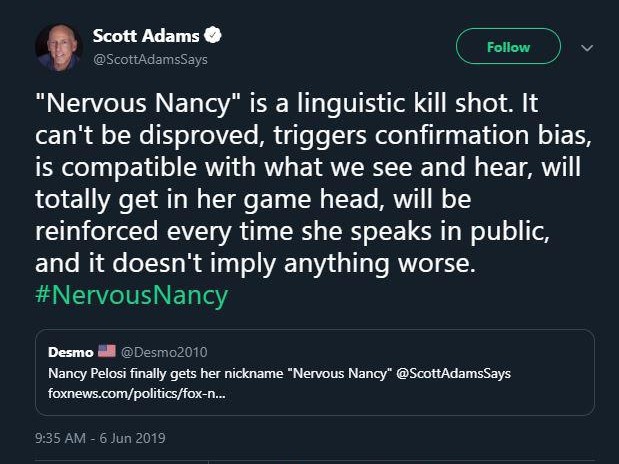The image size is (619, 464).
Task: Expand the chevron menu beside Follow
Action: (587, 47)
